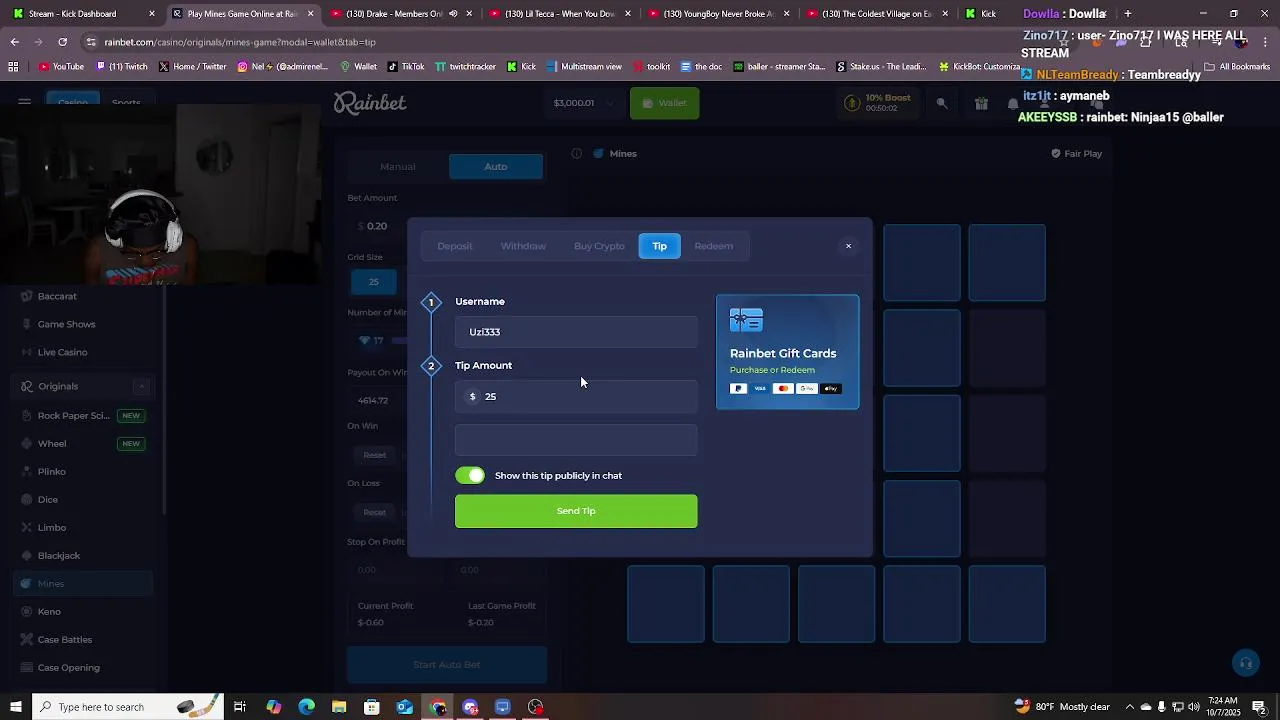Viewport: 1280px width, 720px height.
Task: Toggle show tip publicly in chat
Action: click(470, 476)
